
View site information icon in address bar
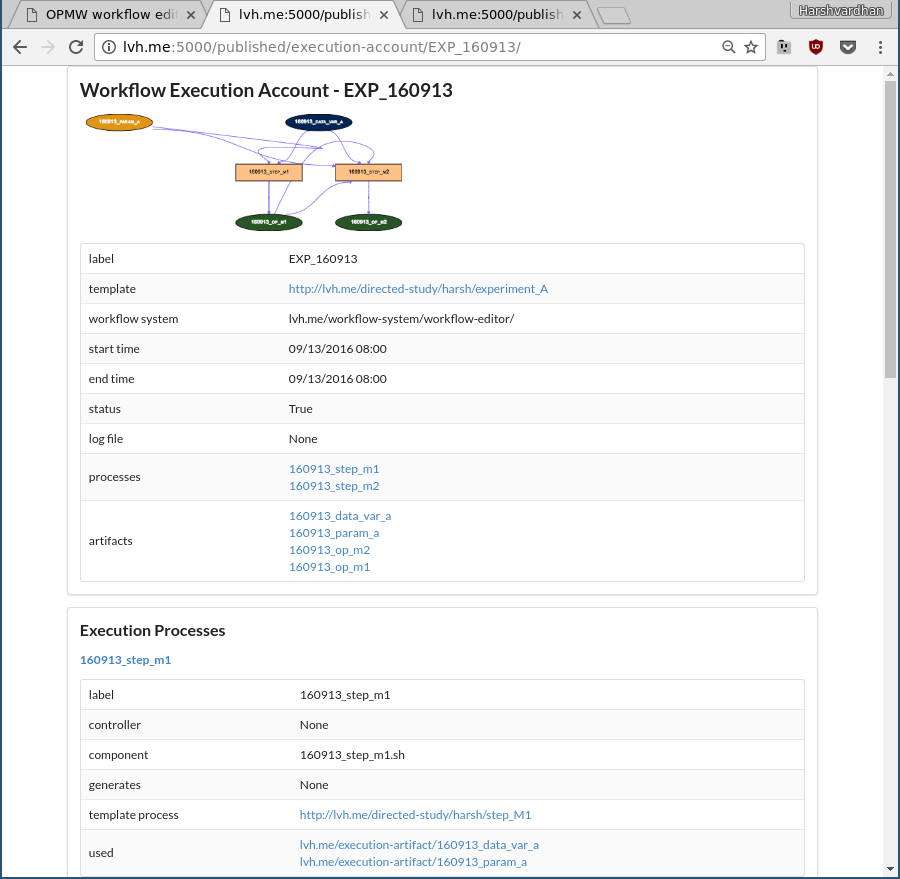coord(108,47)
